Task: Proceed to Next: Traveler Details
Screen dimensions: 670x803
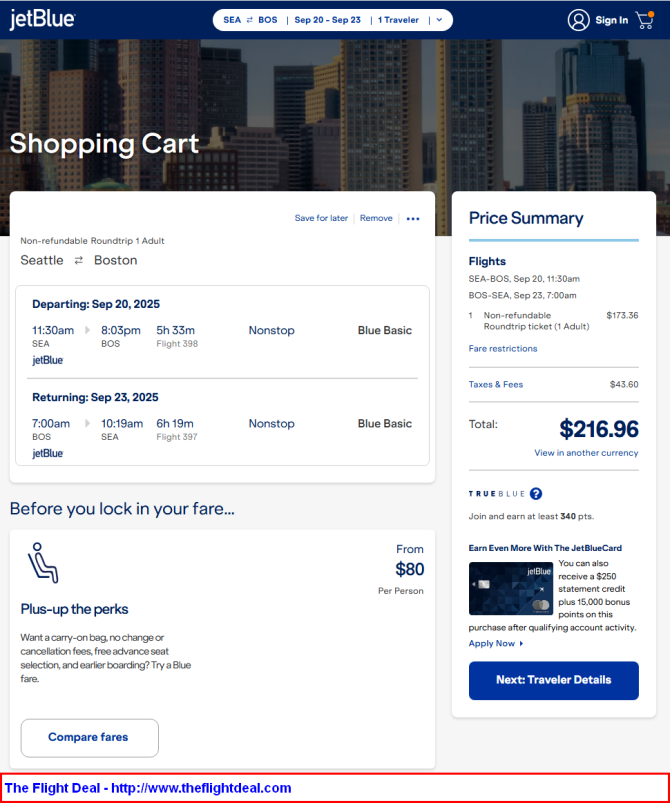Action: [554, 680]
